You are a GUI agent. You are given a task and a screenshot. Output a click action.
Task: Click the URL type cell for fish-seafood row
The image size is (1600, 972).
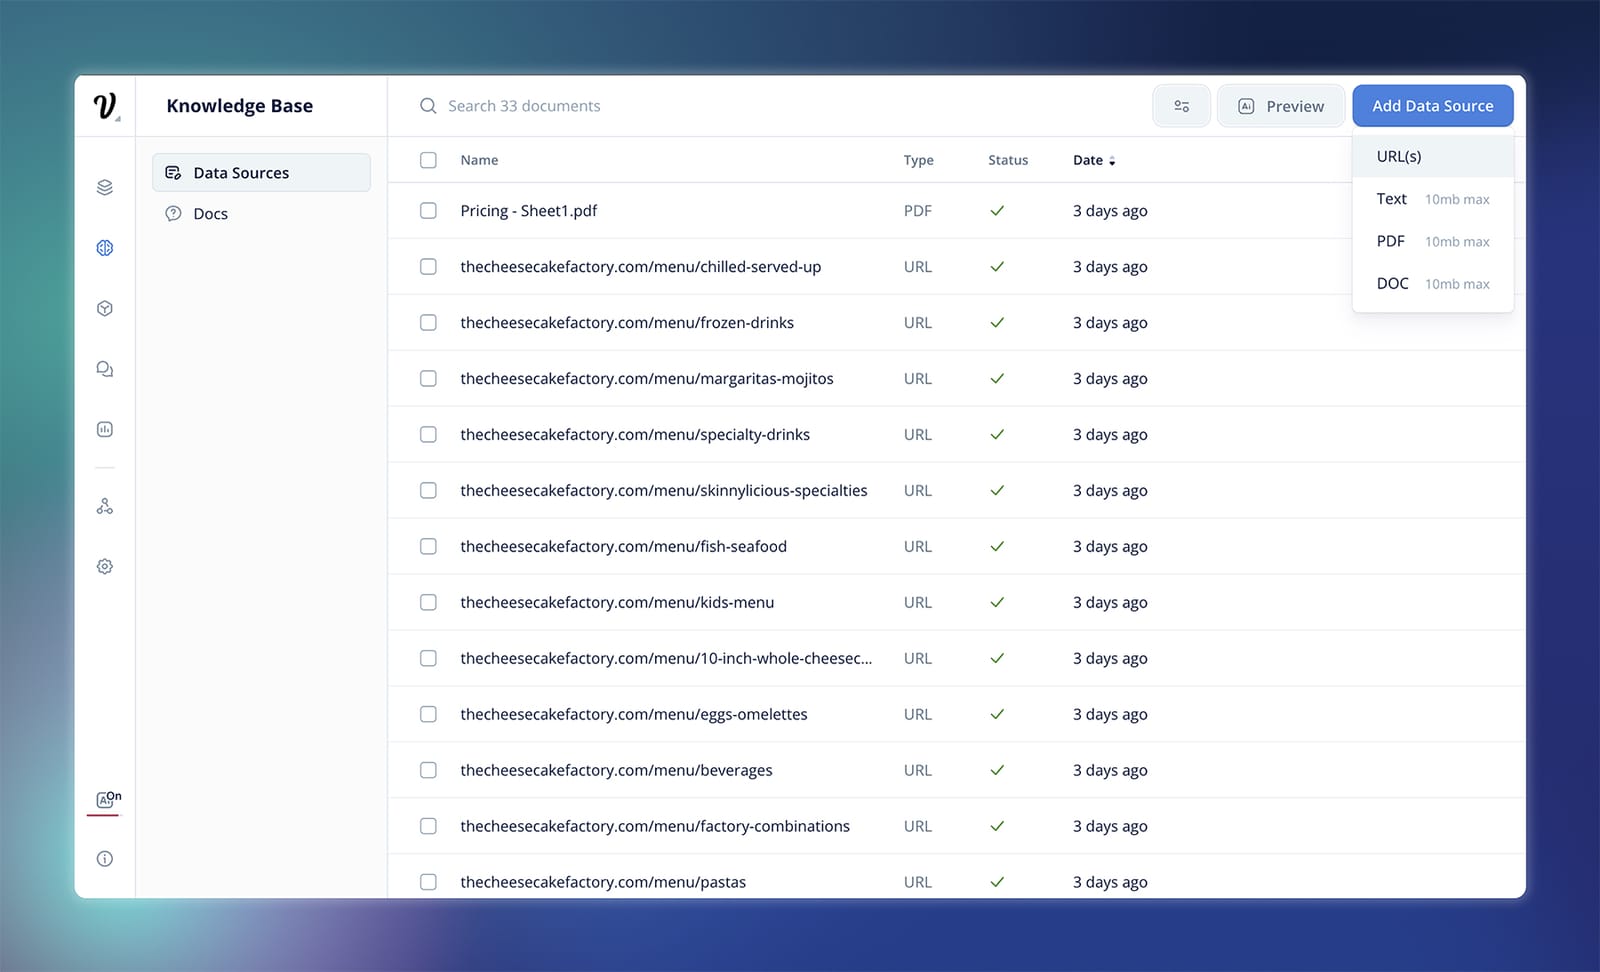917,546
